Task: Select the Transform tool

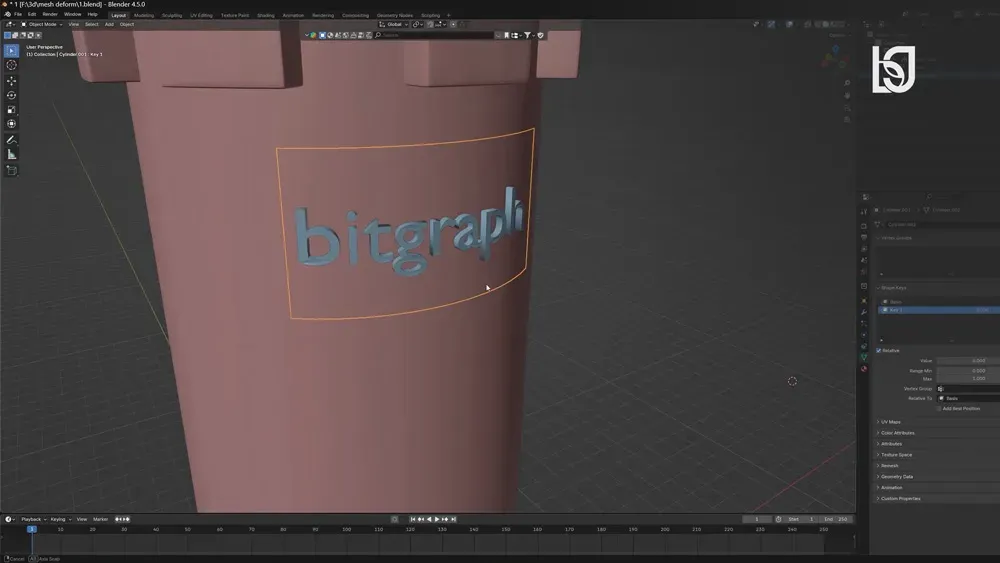Action: pos(11,124)
